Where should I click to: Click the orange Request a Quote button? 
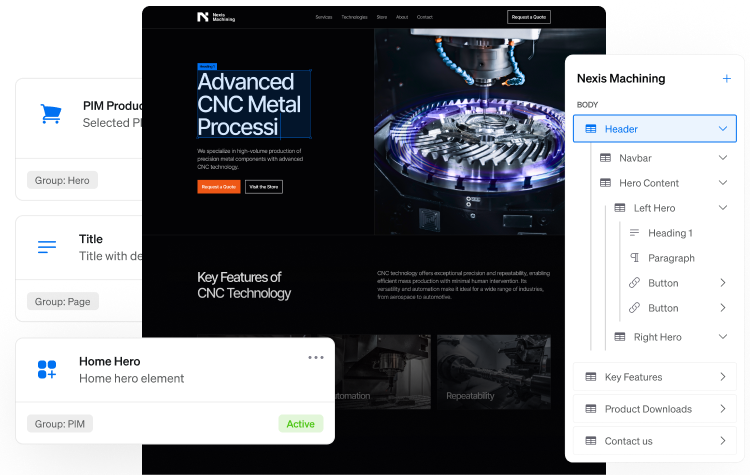pos(219,187)
